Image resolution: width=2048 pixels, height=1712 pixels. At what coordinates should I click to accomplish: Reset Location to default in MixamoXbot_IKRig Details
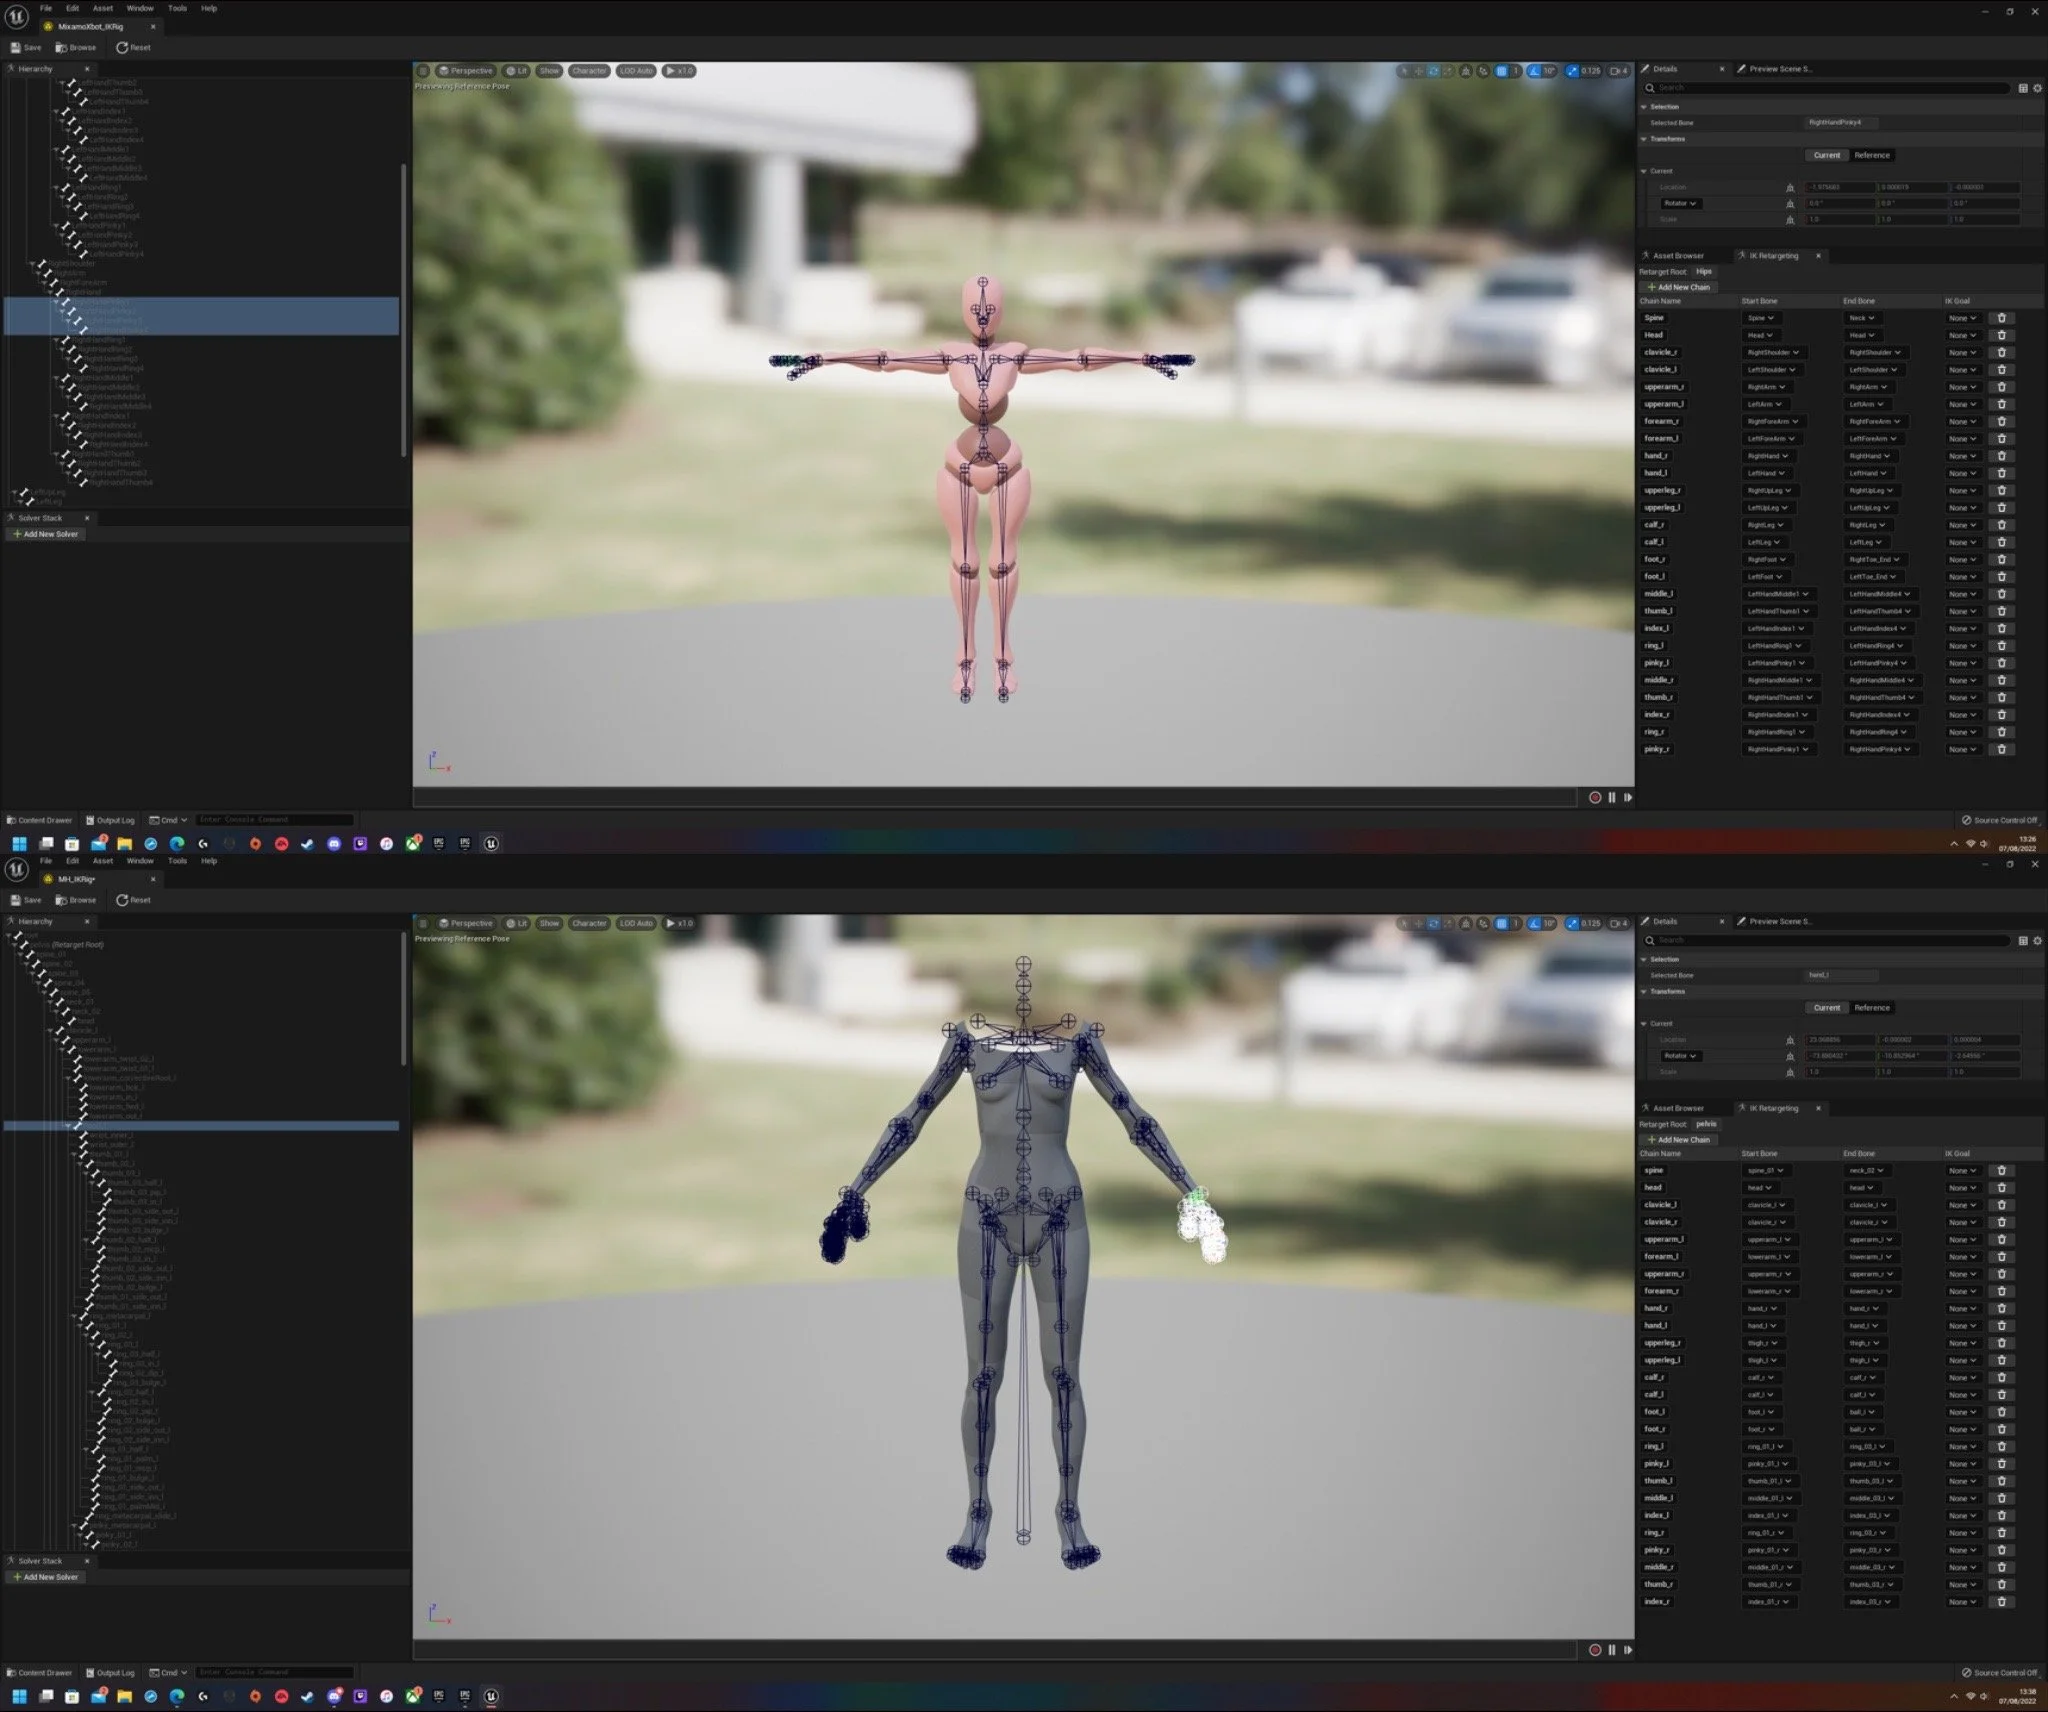1790,187
